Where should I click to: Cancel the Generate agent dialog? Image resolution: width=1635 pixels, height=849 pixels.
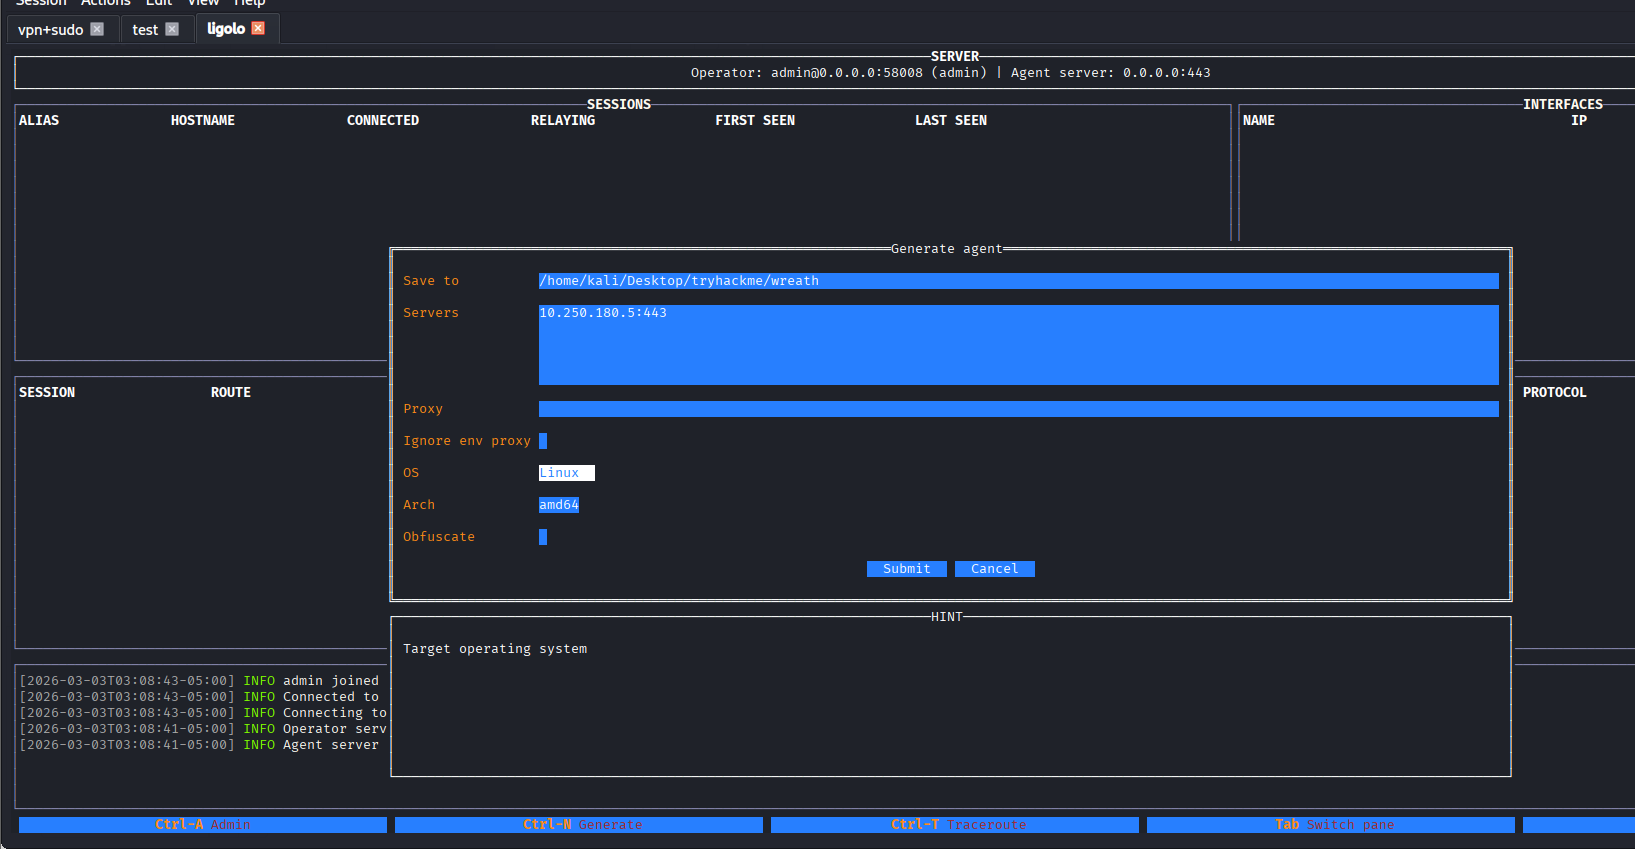pyautogui.click(x=994, y=569)
